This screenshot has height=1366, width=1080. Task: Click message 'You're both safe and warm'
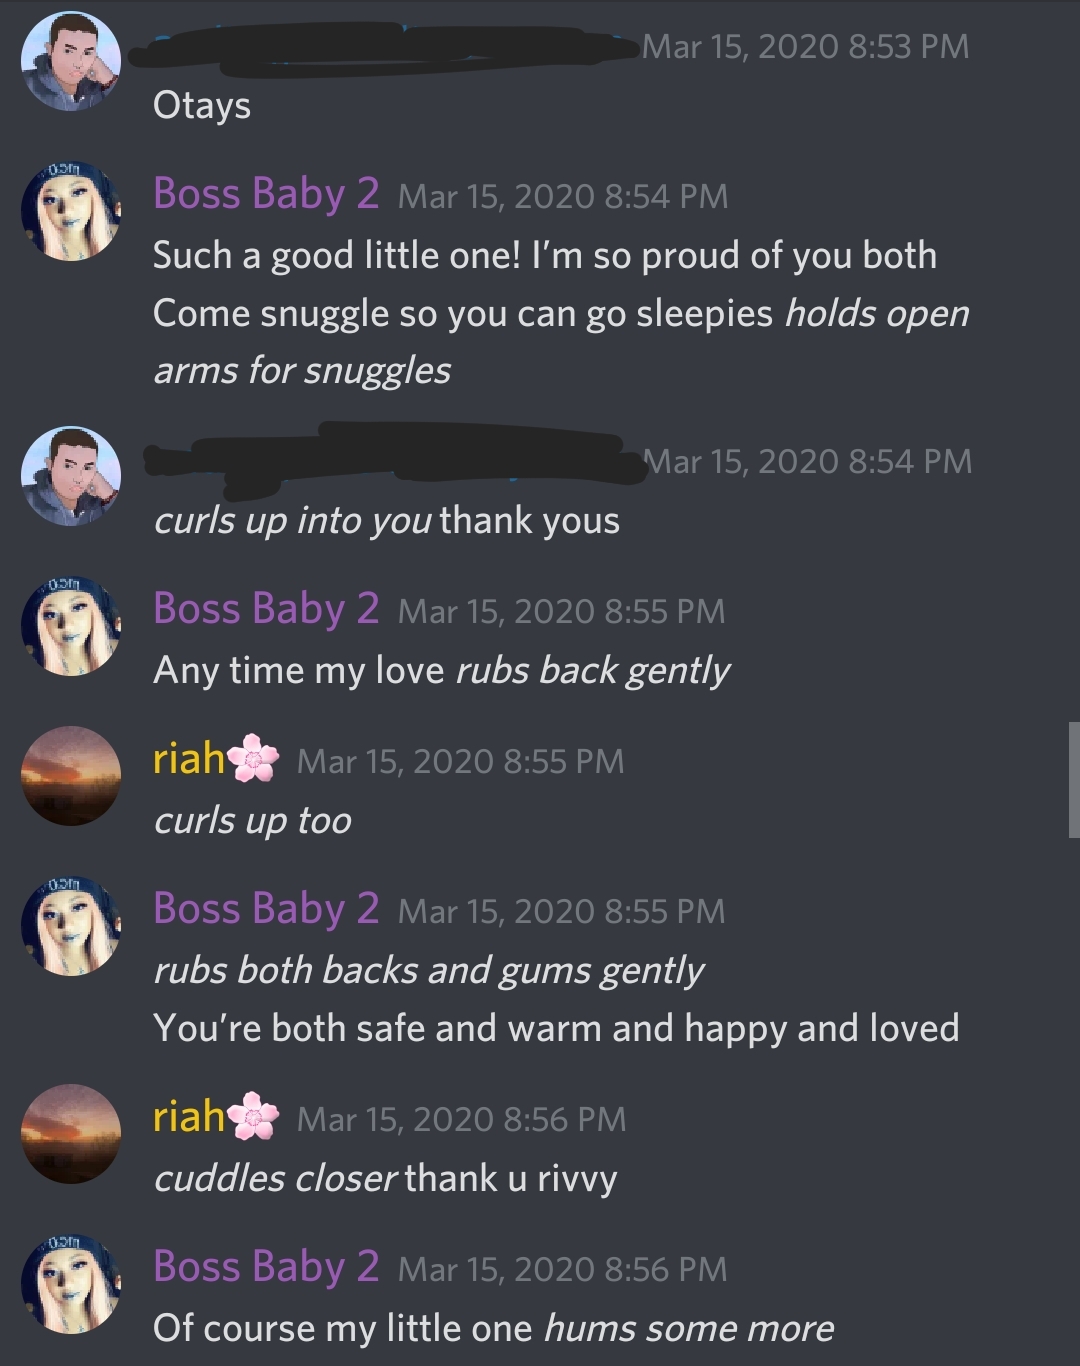tap(556, 1028)
